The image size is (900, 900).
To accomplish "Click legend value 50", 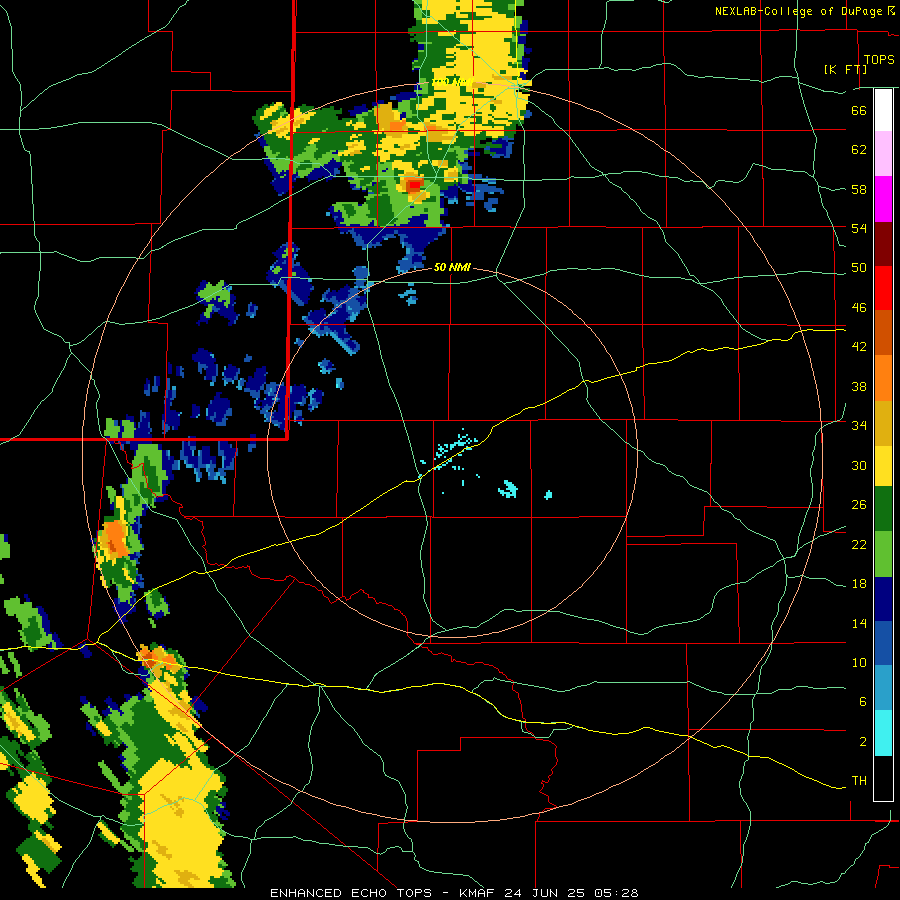I will [859, 268].
